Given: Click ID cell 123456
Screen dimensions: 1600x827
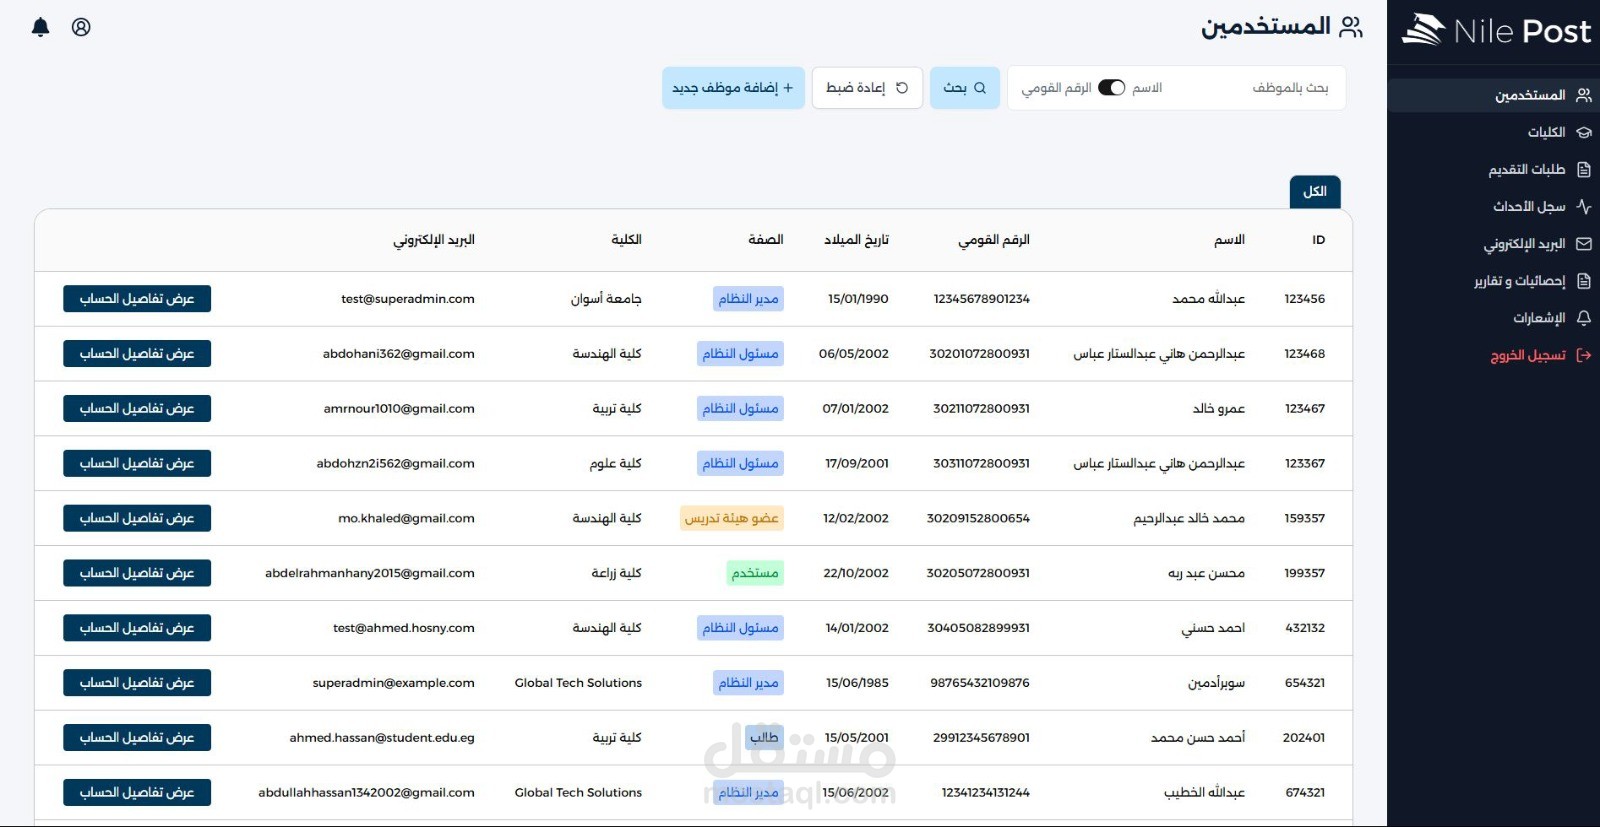Looking at the screenshot, I should 1305,299.
